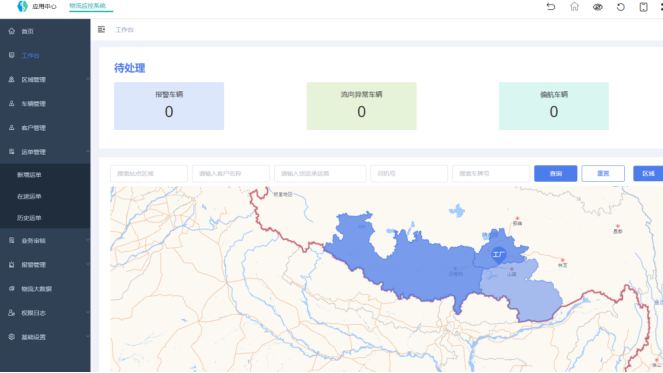This screenshot has width=663, height=373.
Task: Click the blue 查询 search button
Action: 556,173
